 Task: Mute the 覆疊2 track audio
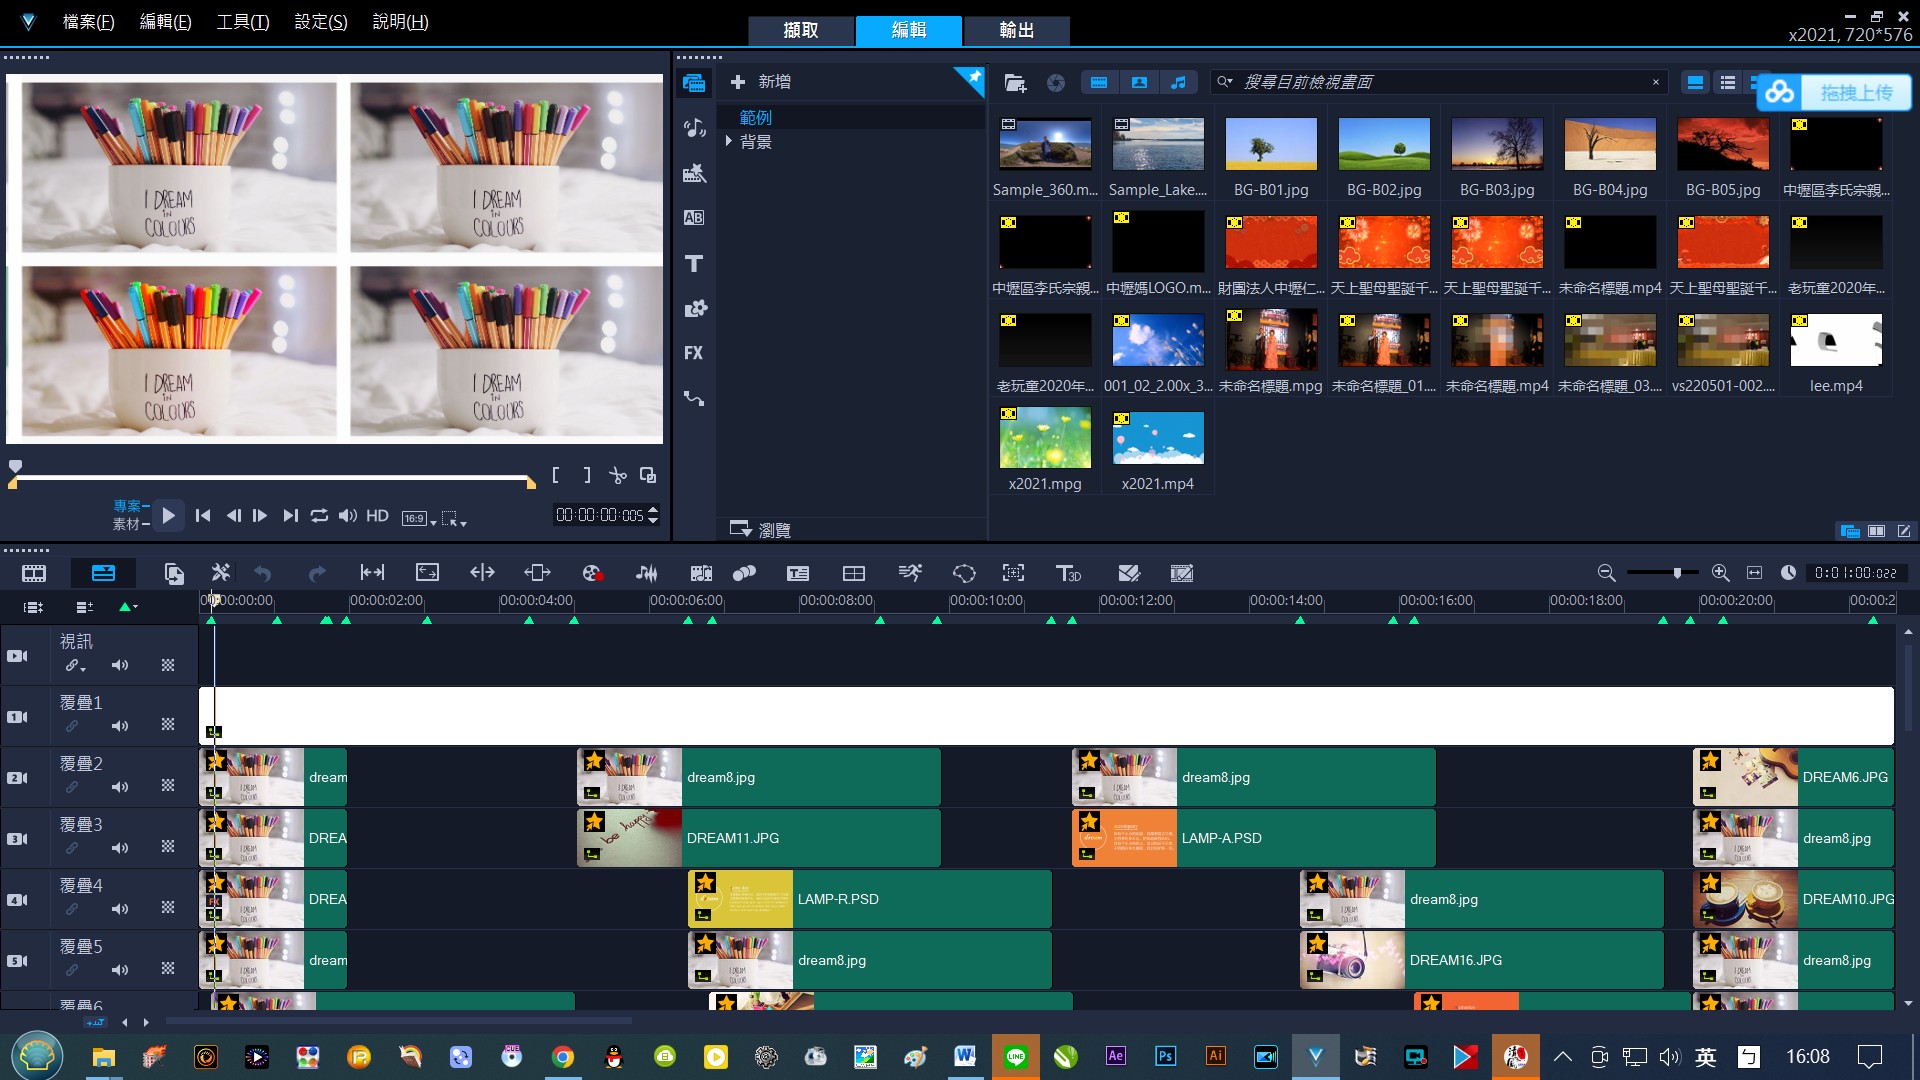[120, 788]
